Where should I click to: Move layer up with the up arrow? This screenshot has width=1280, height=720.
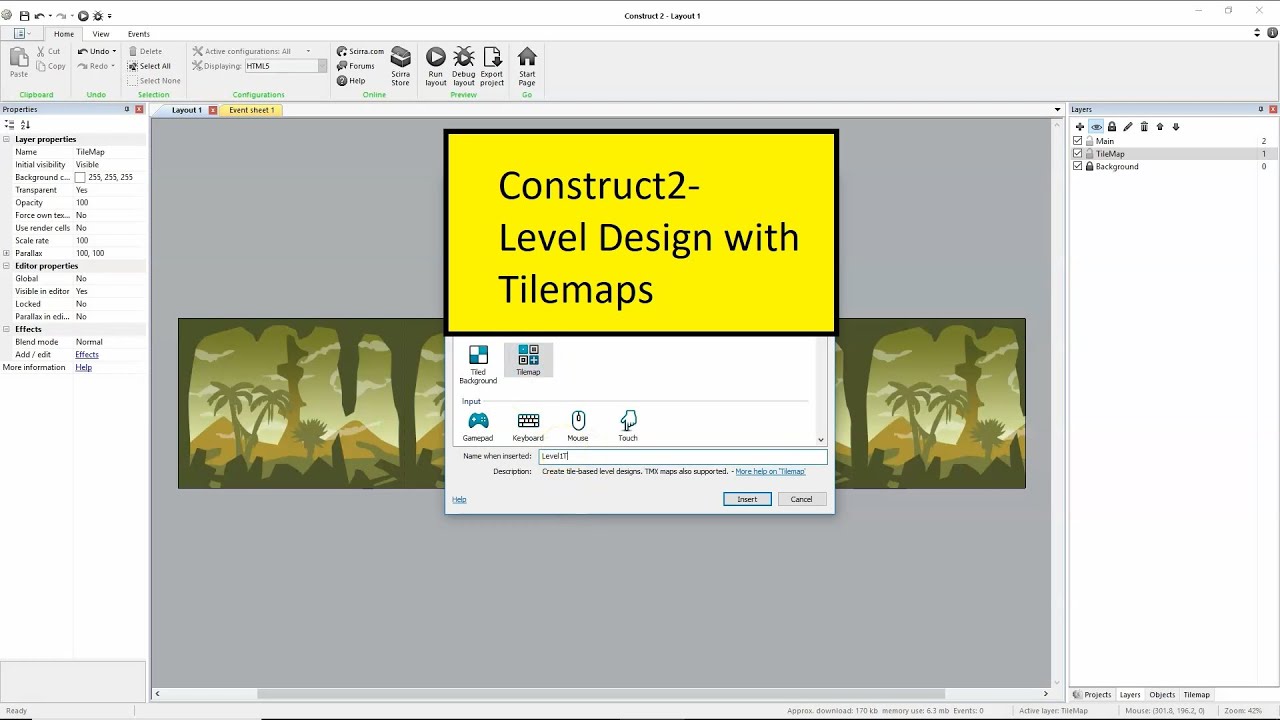[x=1160, y=127]
